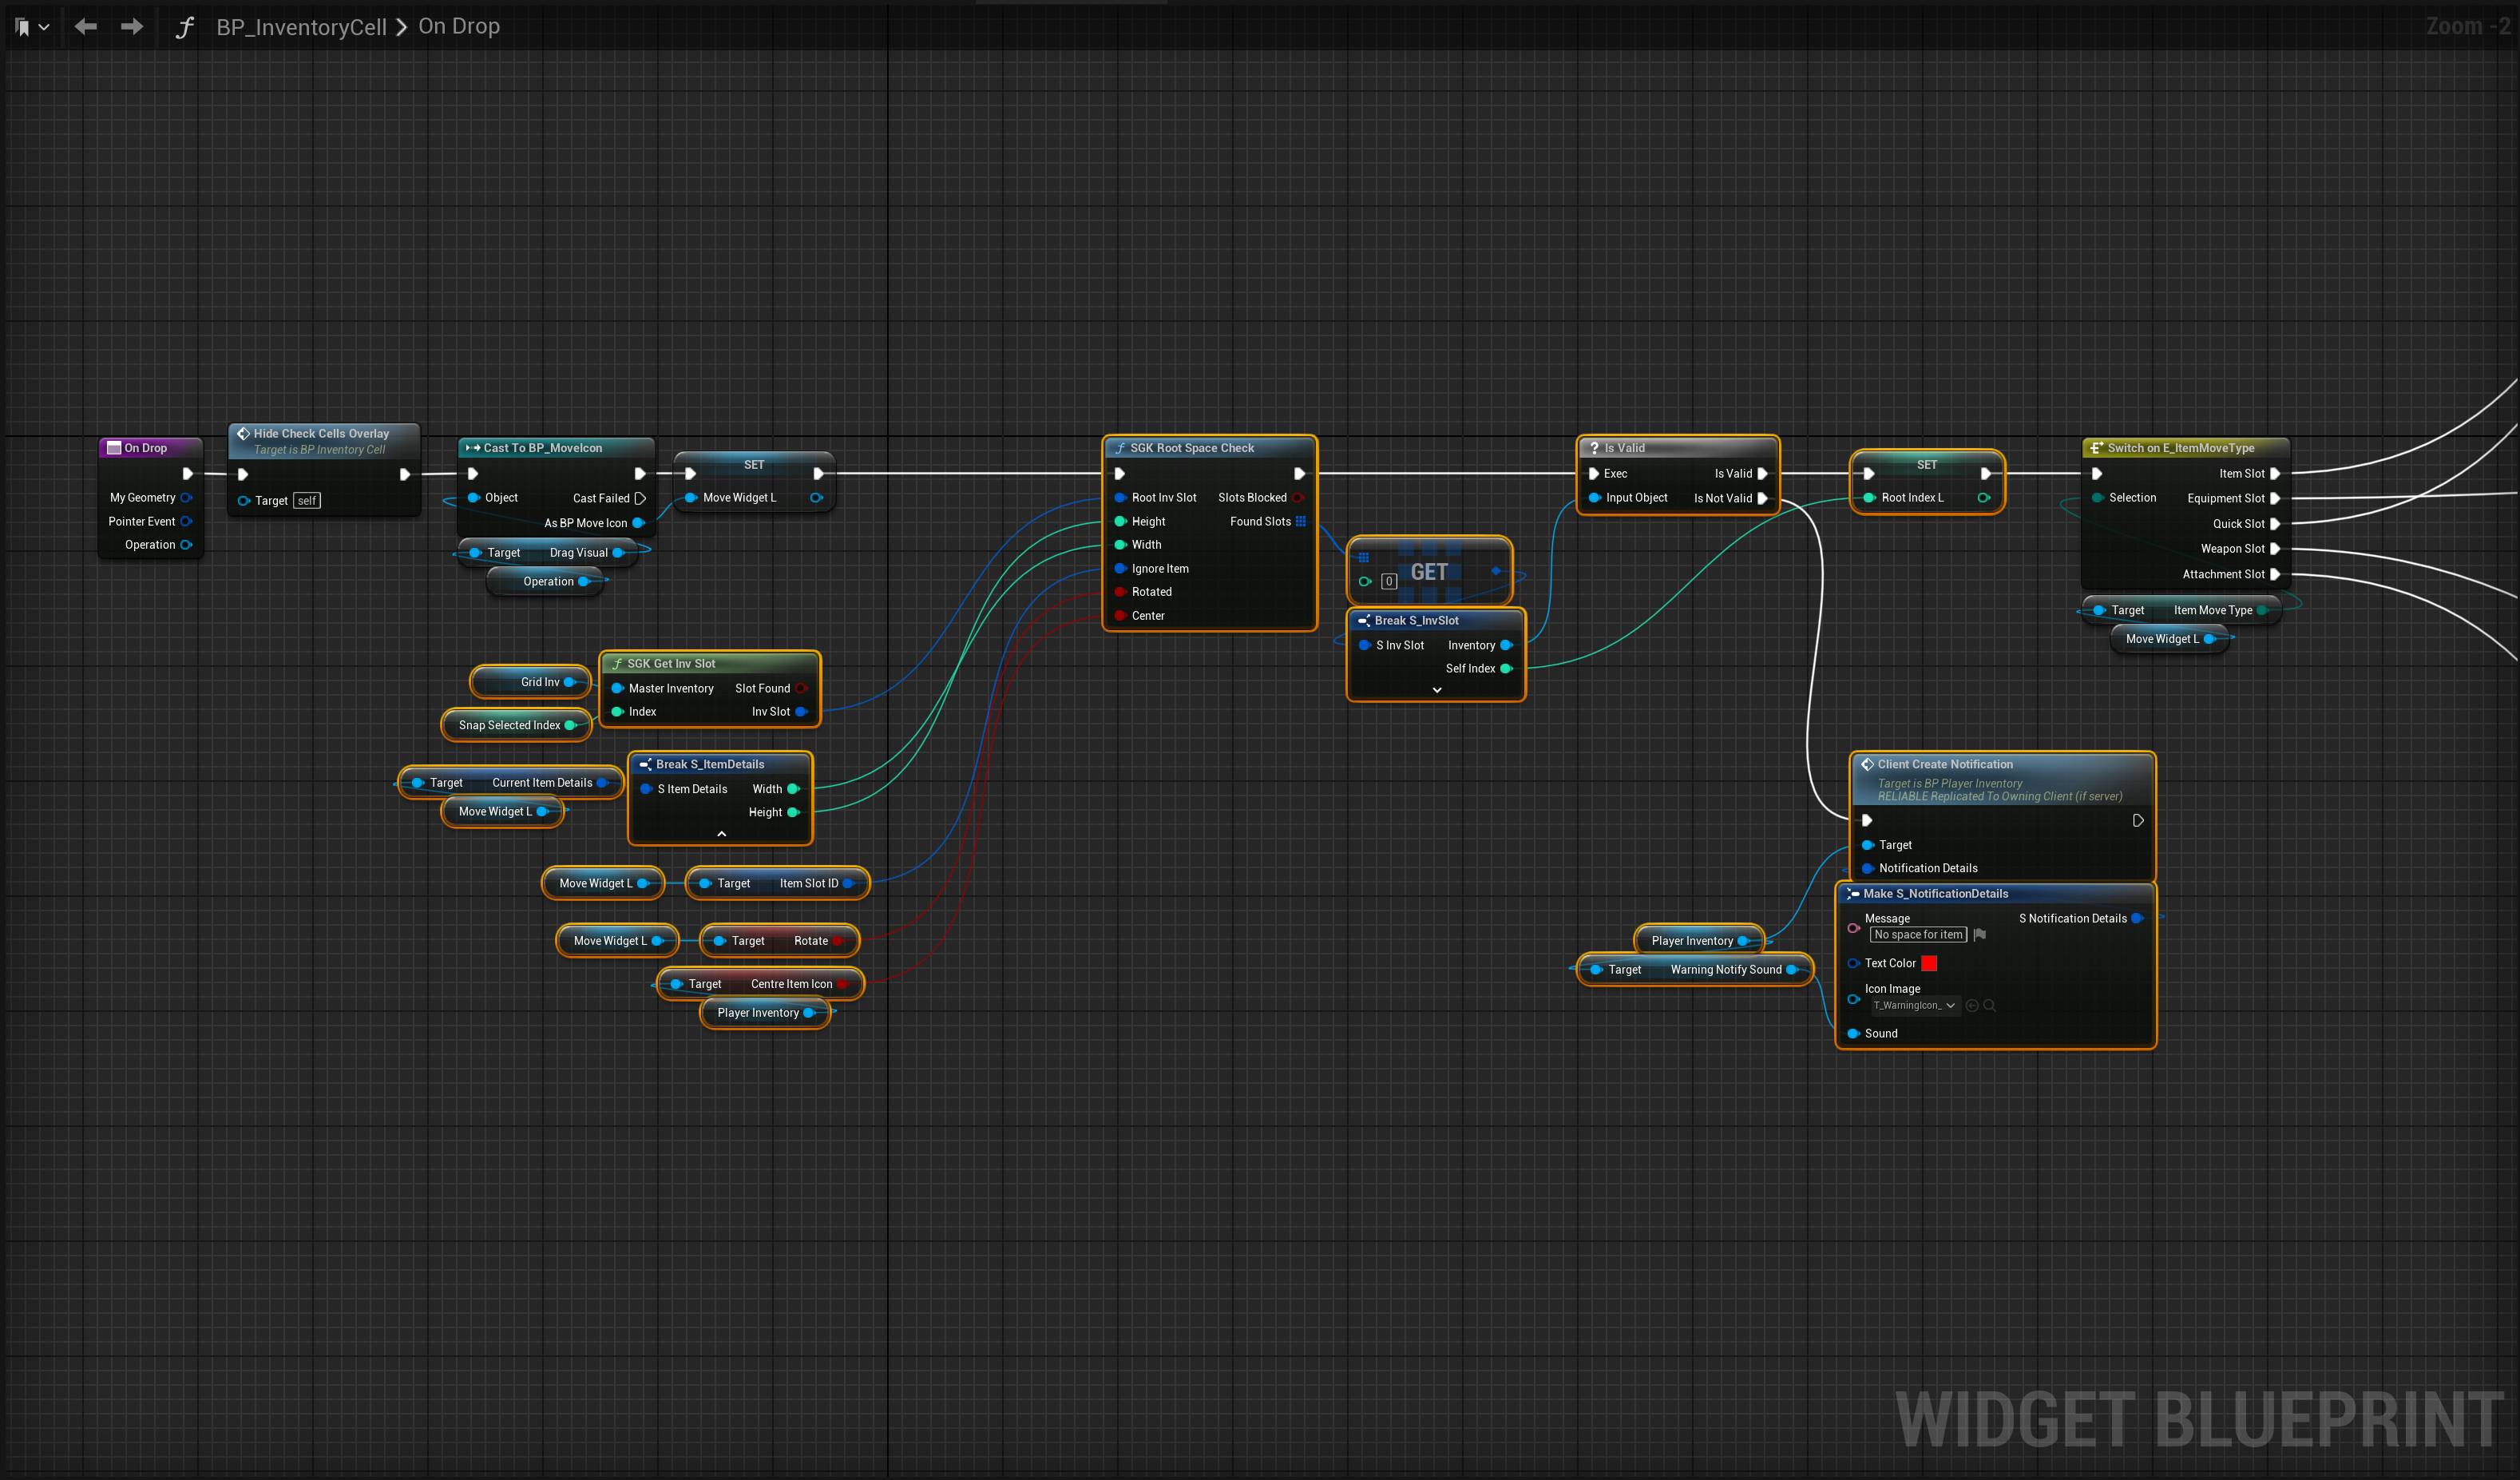Click the use selected asset arrow icon
The width and height of the screenshot is (2520, 1480).
(1972, 1005)
